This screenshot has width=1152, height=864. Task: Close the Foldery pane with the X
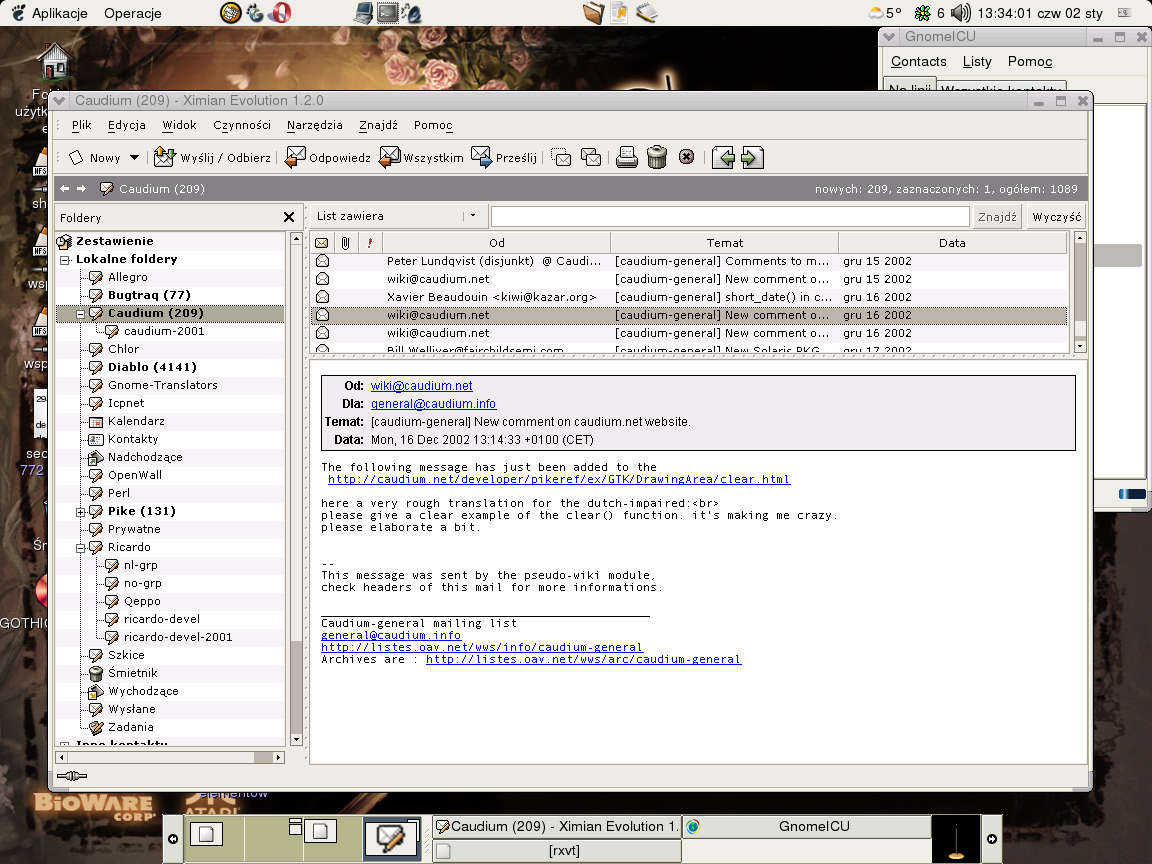(x=289, y=217)
